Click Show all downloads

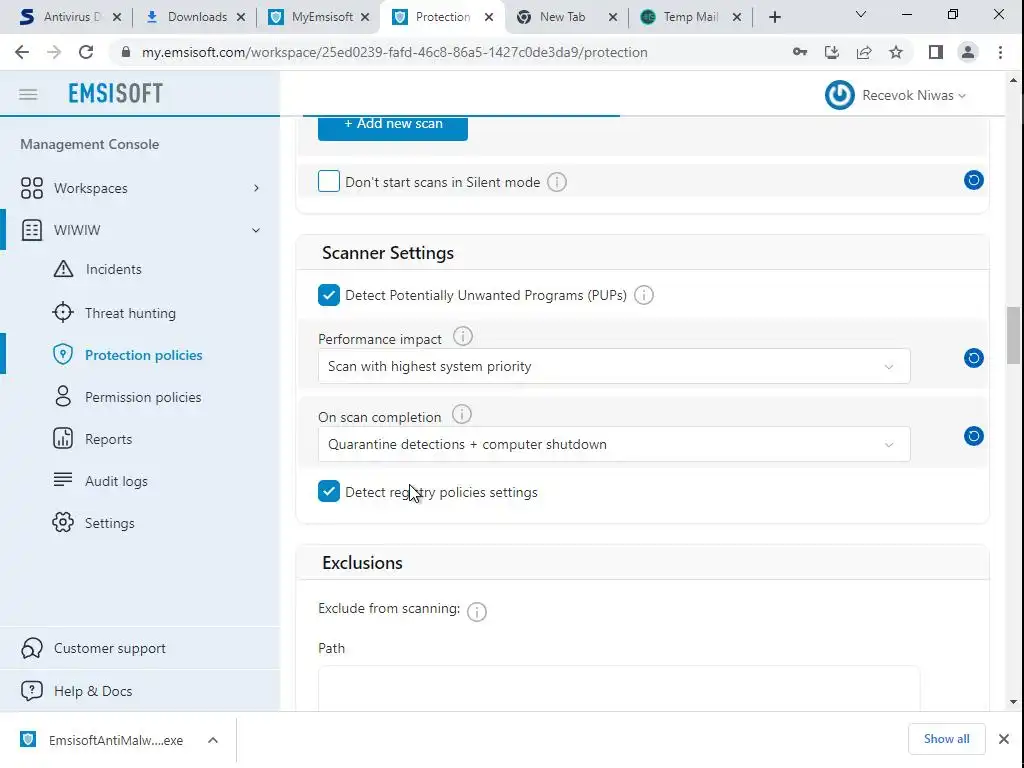[946, 739]
